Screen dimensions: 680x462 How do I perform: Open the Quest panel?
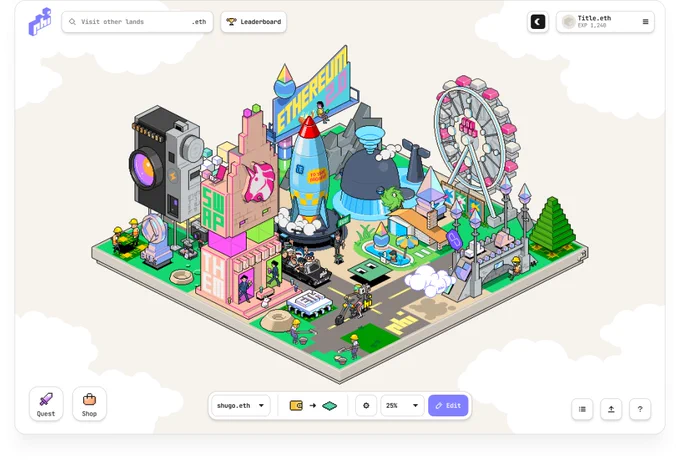(46, 404)
